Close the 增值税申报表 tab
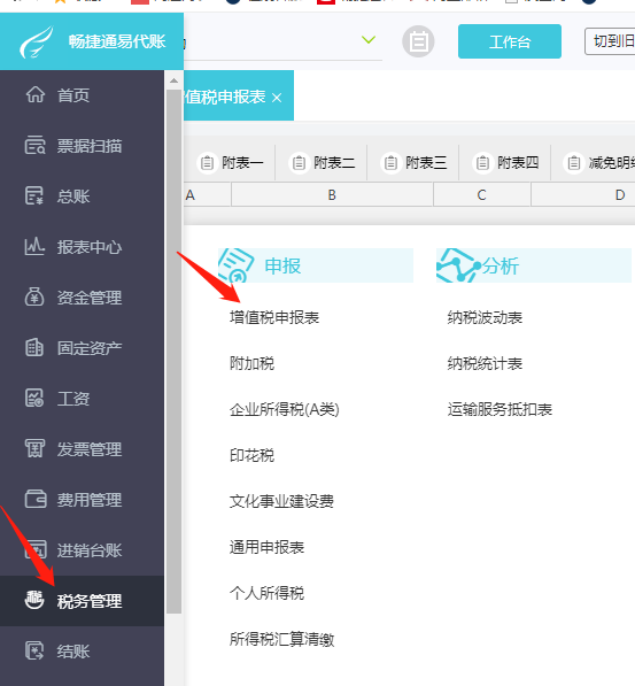The width and height of the screenshot is (636, 686). 277,98
